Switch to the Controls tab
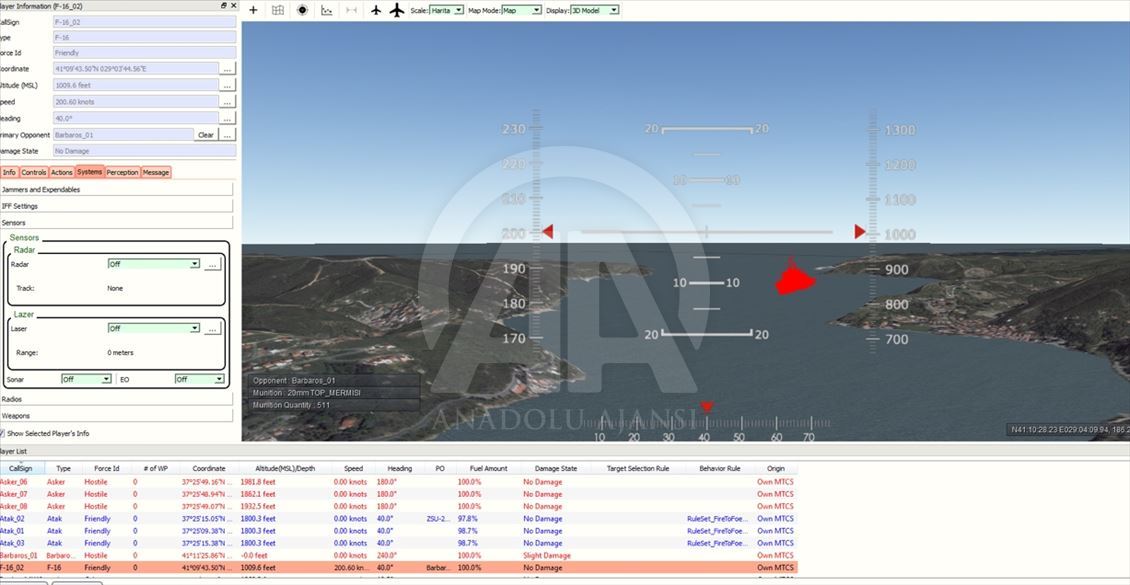This screenshot has width=1130, height=585. [34, 172]
